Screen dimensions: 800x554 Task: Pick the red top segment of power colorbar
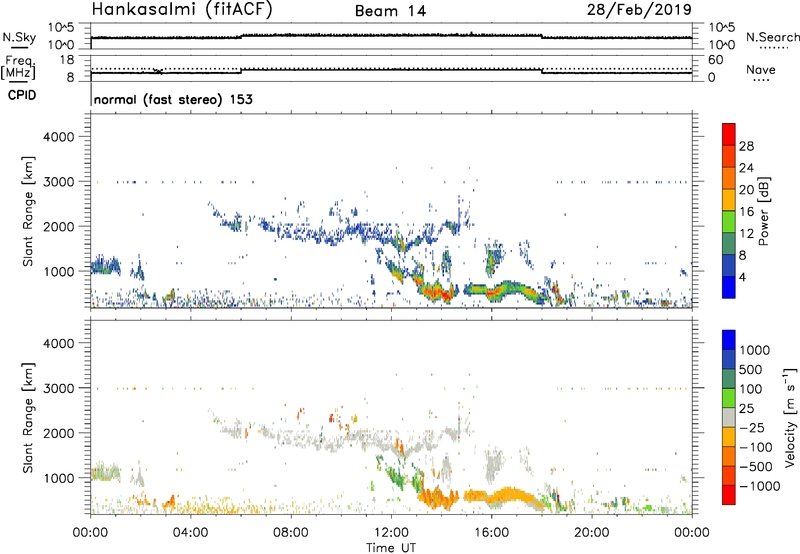(x=729, y=134)
